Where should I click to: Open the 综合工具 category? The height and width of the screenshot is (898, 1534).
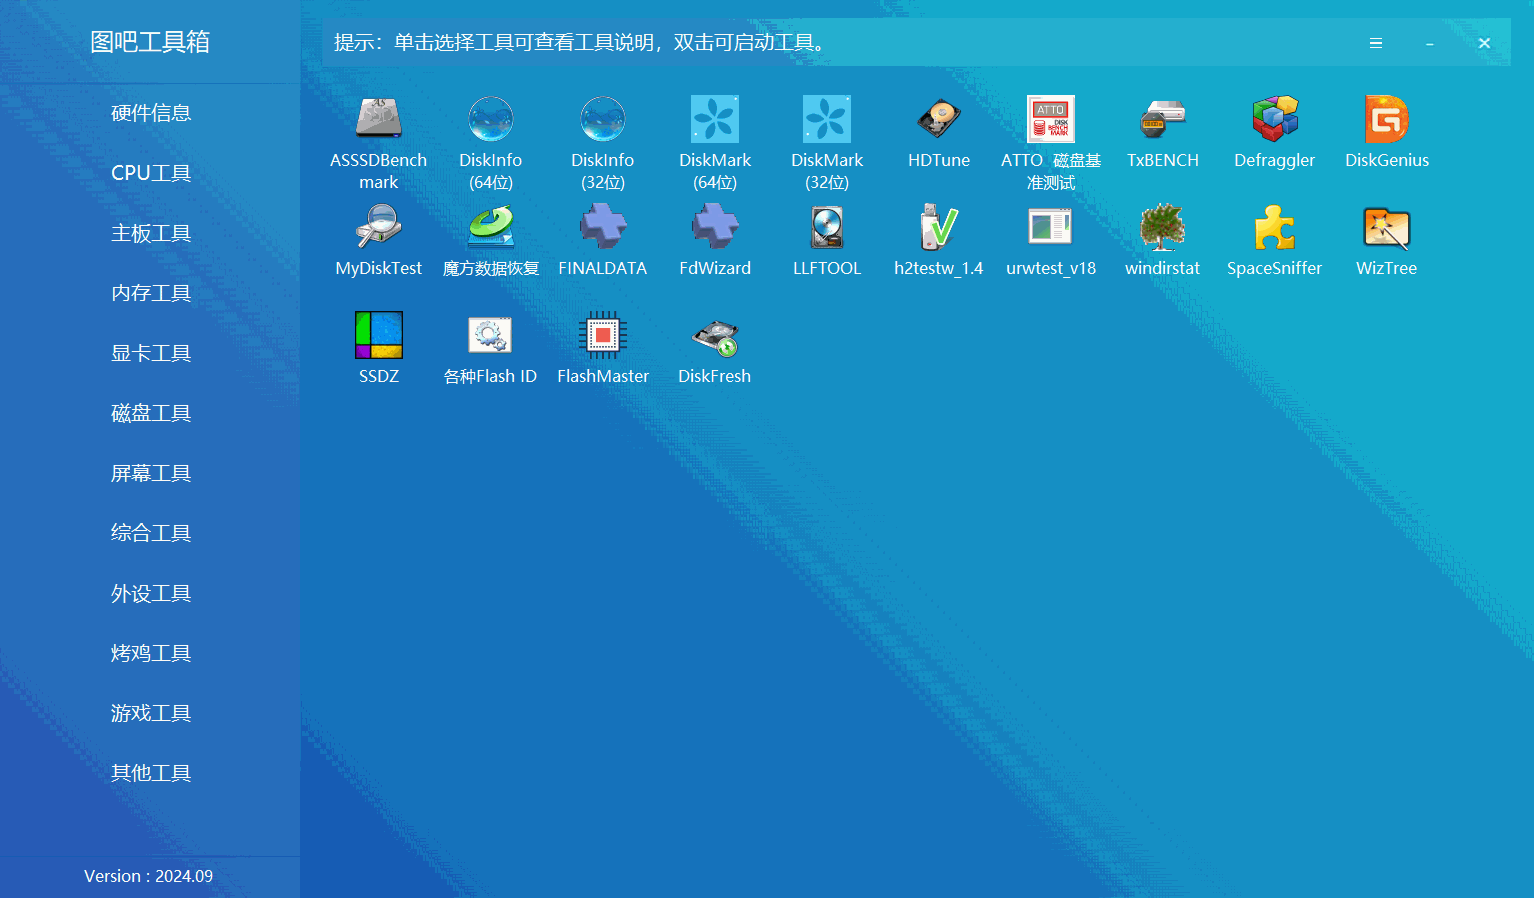pyautogui.click(x=151, y=533)
